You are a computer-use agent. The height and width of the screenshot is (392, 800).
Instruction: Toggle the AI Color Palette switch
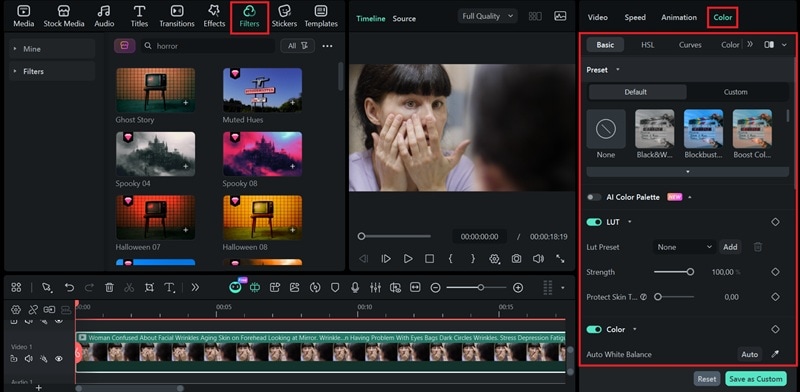point(594,197)
